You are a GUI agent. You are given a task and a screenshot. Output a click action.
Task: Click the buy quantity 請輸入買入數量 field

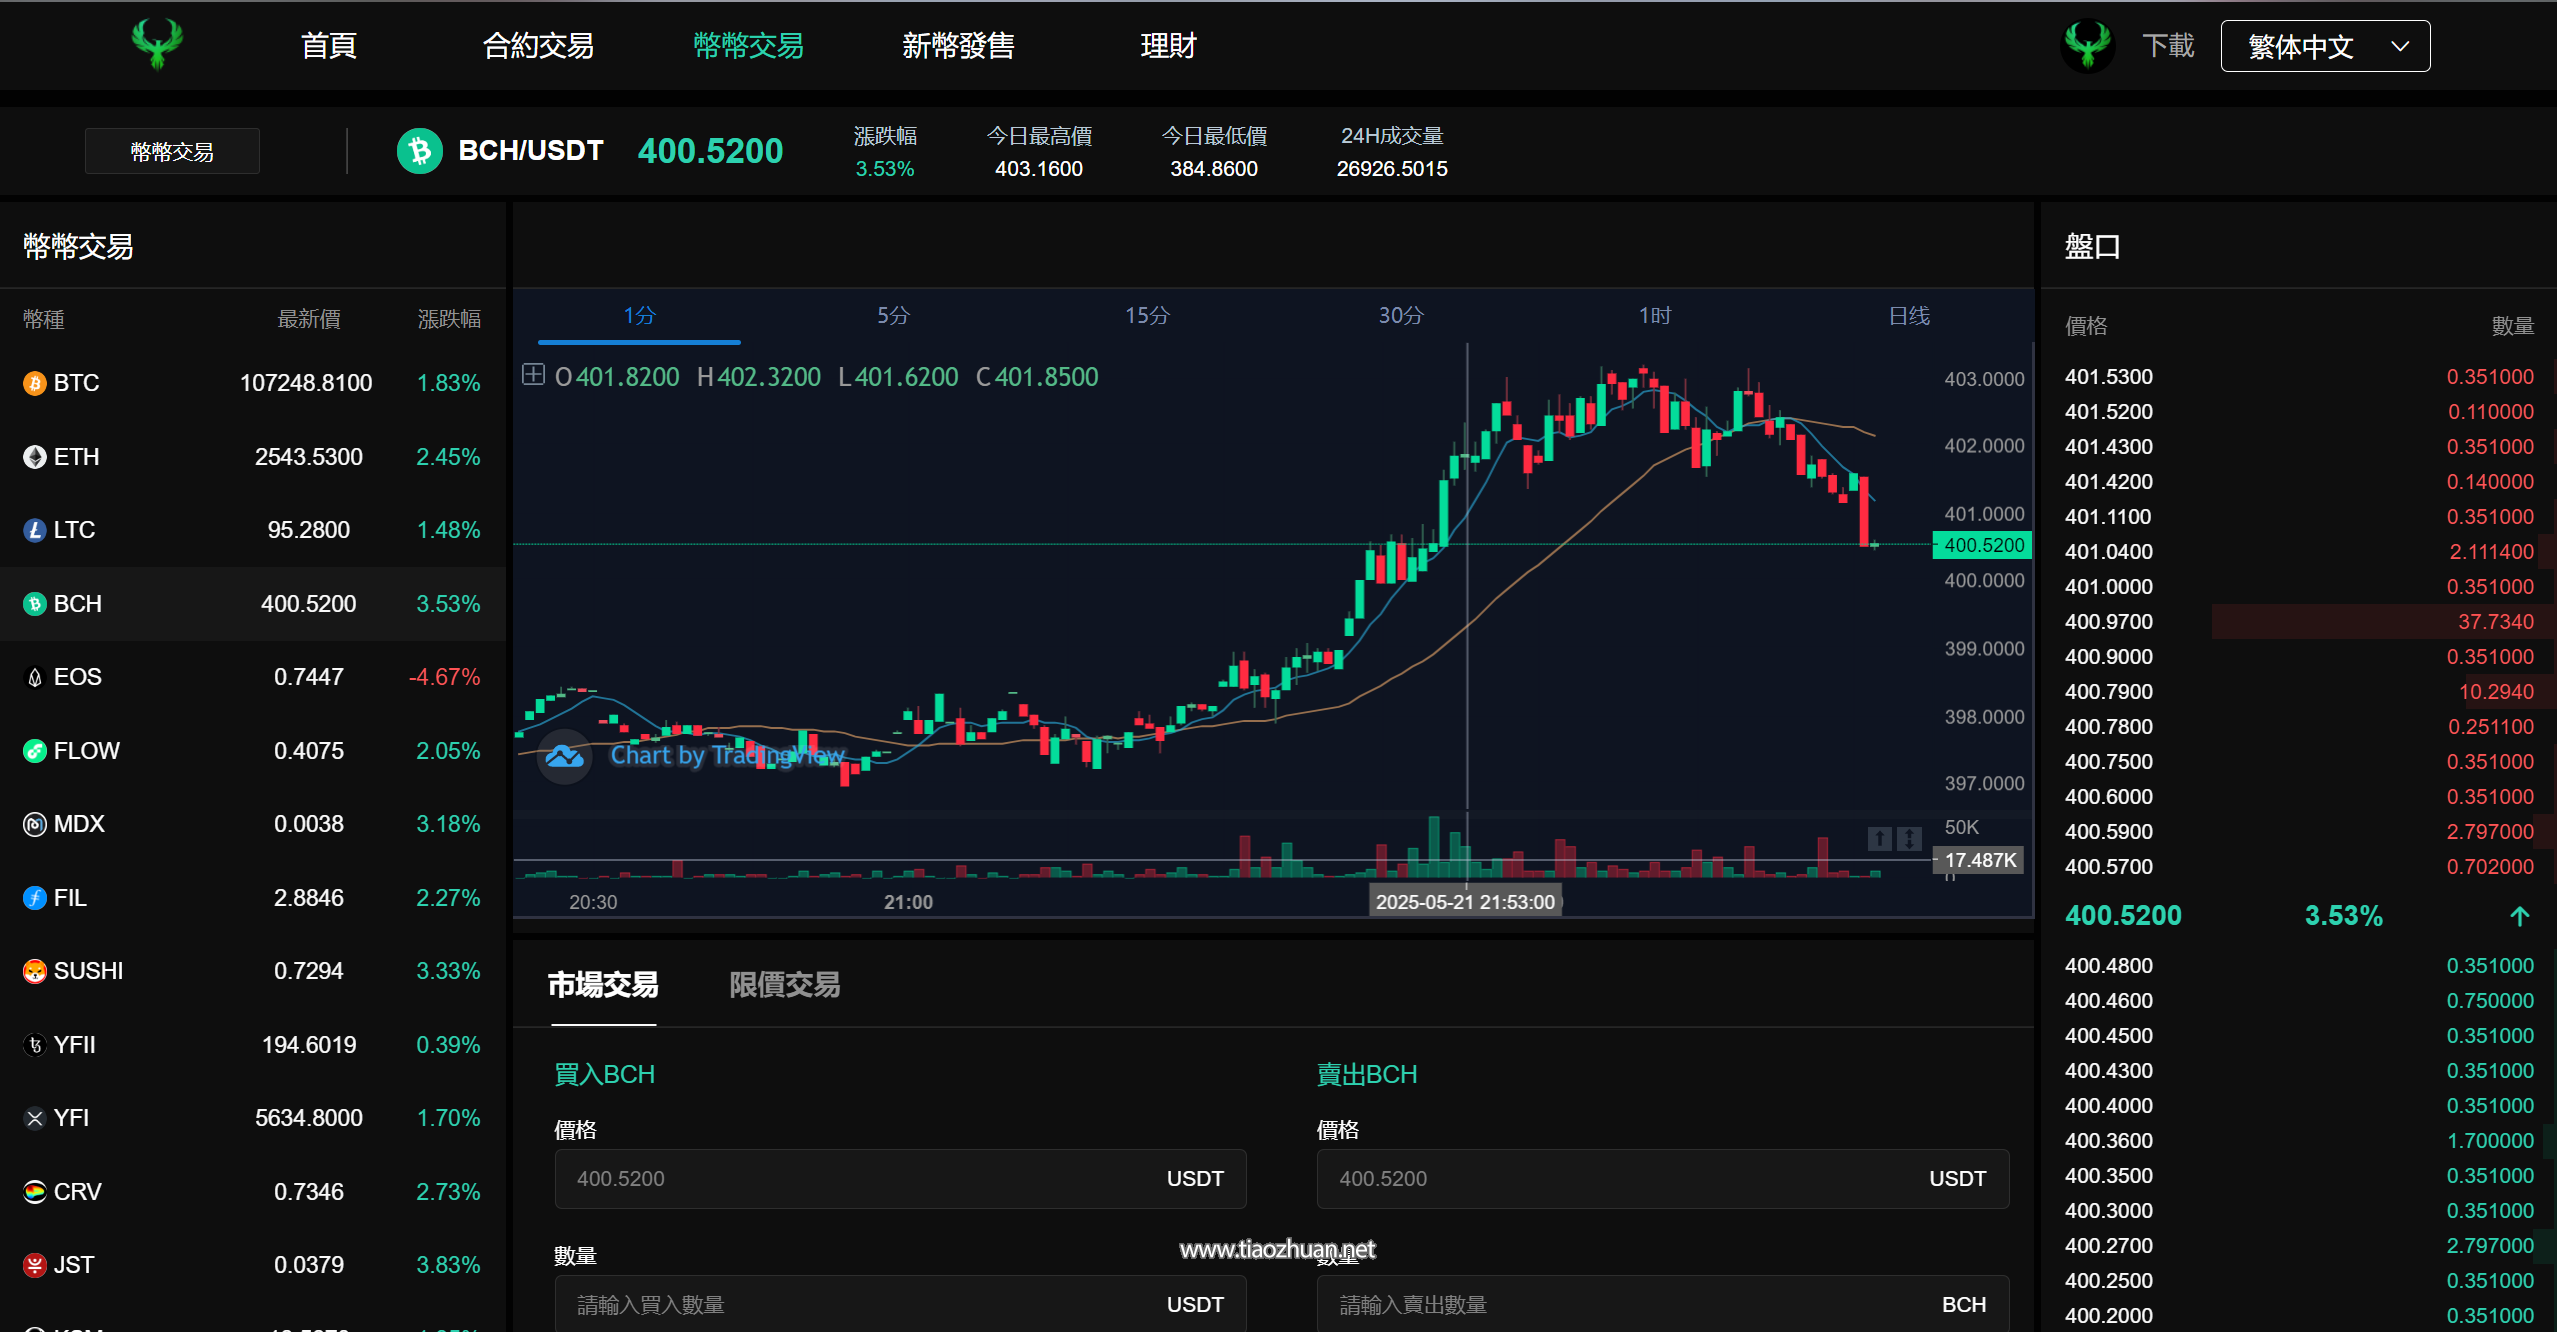tap(860, 1304)
